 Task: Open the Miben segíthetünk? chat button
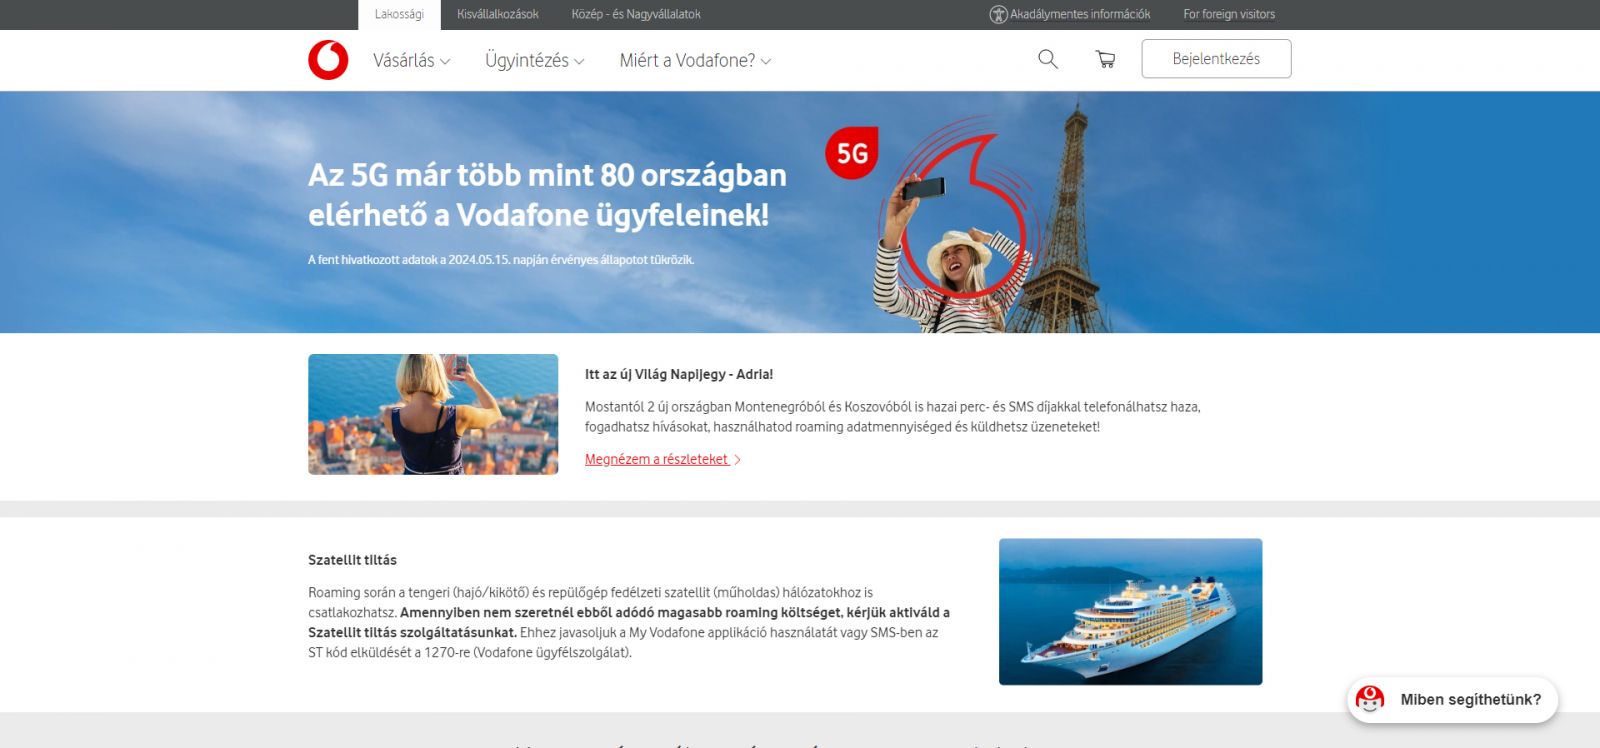(x=1452, y=699)
